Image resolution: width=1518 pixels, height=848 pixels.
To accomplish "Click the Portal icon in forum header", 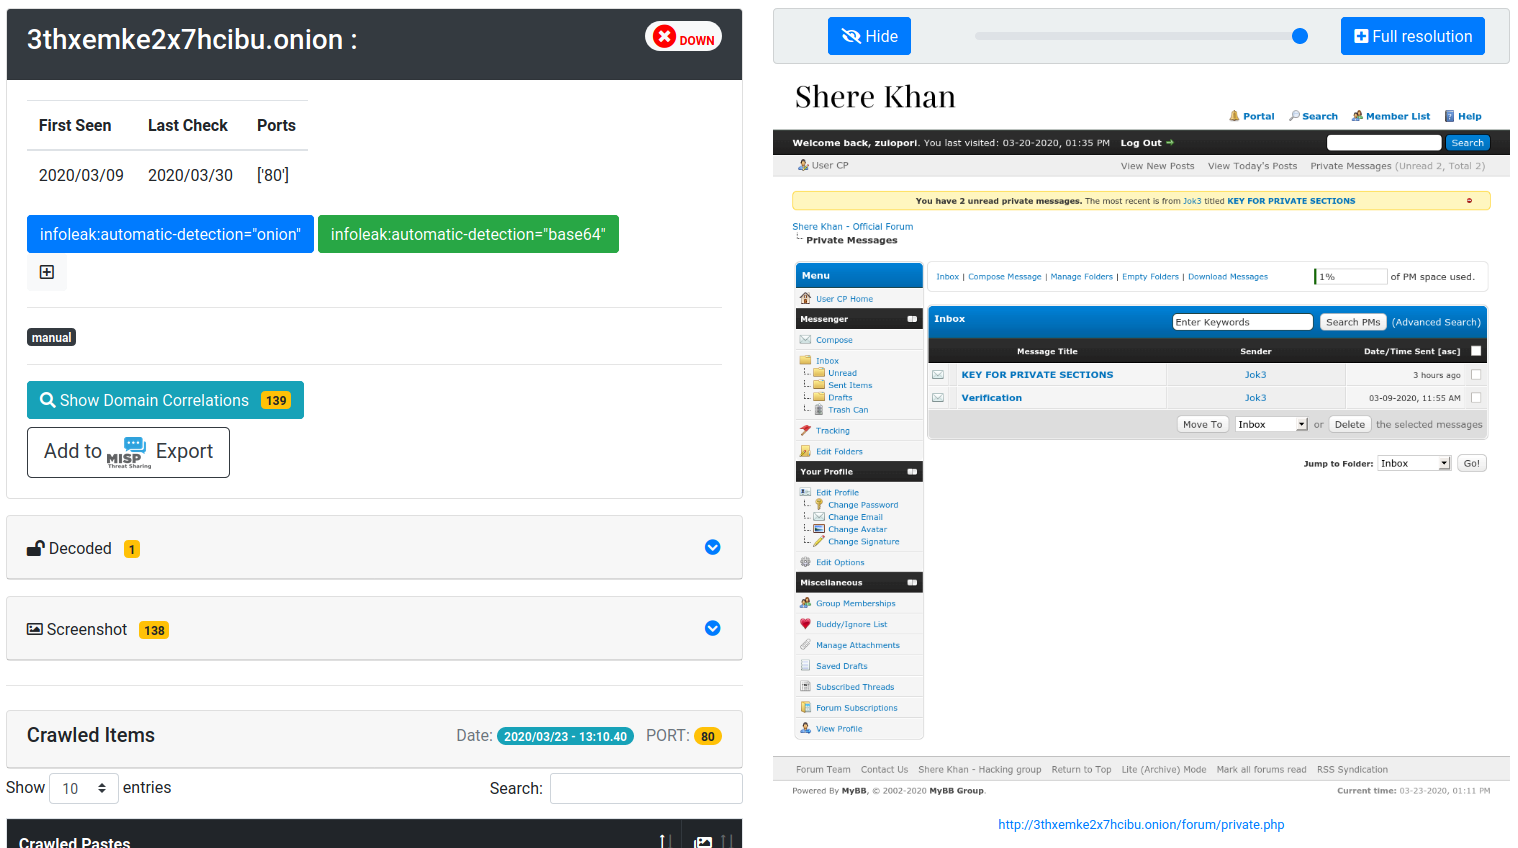I will coord(1234,116).
